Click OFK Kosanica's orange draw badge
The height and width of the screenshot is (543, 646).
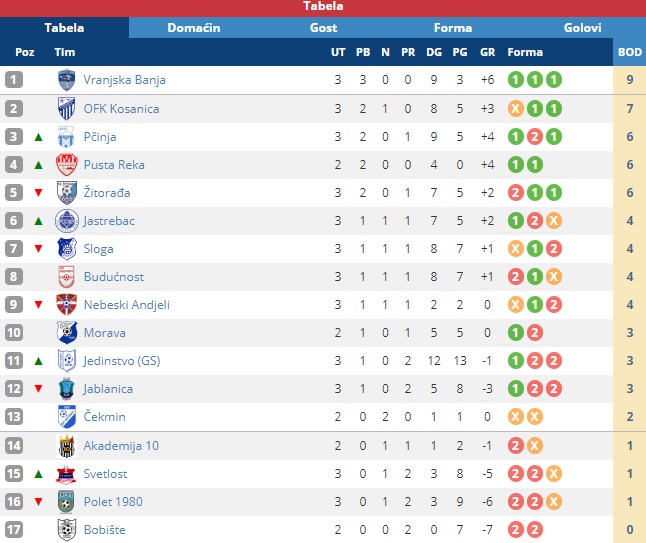515,109
